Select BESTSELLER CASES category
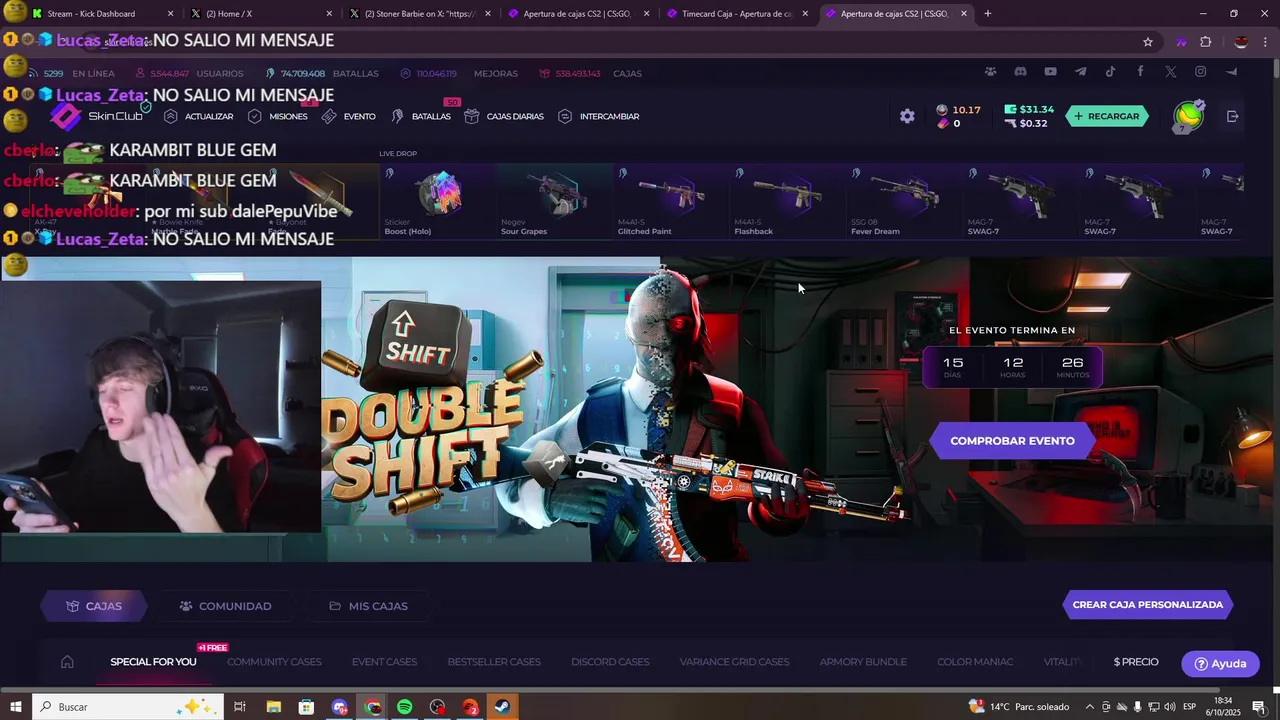The height and width of the screenshot is (720, 1280). tap(494, 662)
